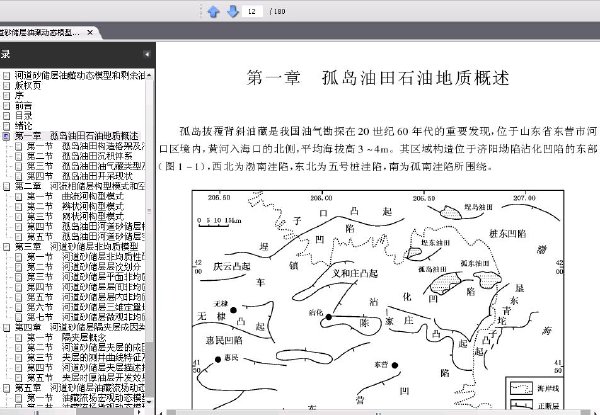Close the open document tab
The image size is (600, 415).
pyautogui.click(x=90, y=33)
